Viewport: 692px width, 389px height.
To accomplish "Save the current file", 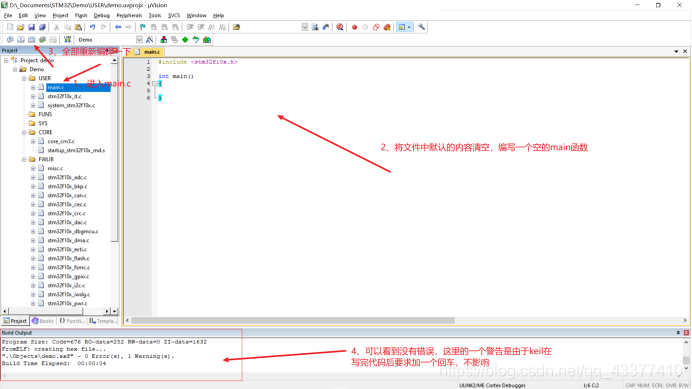I will click(31, 27).
